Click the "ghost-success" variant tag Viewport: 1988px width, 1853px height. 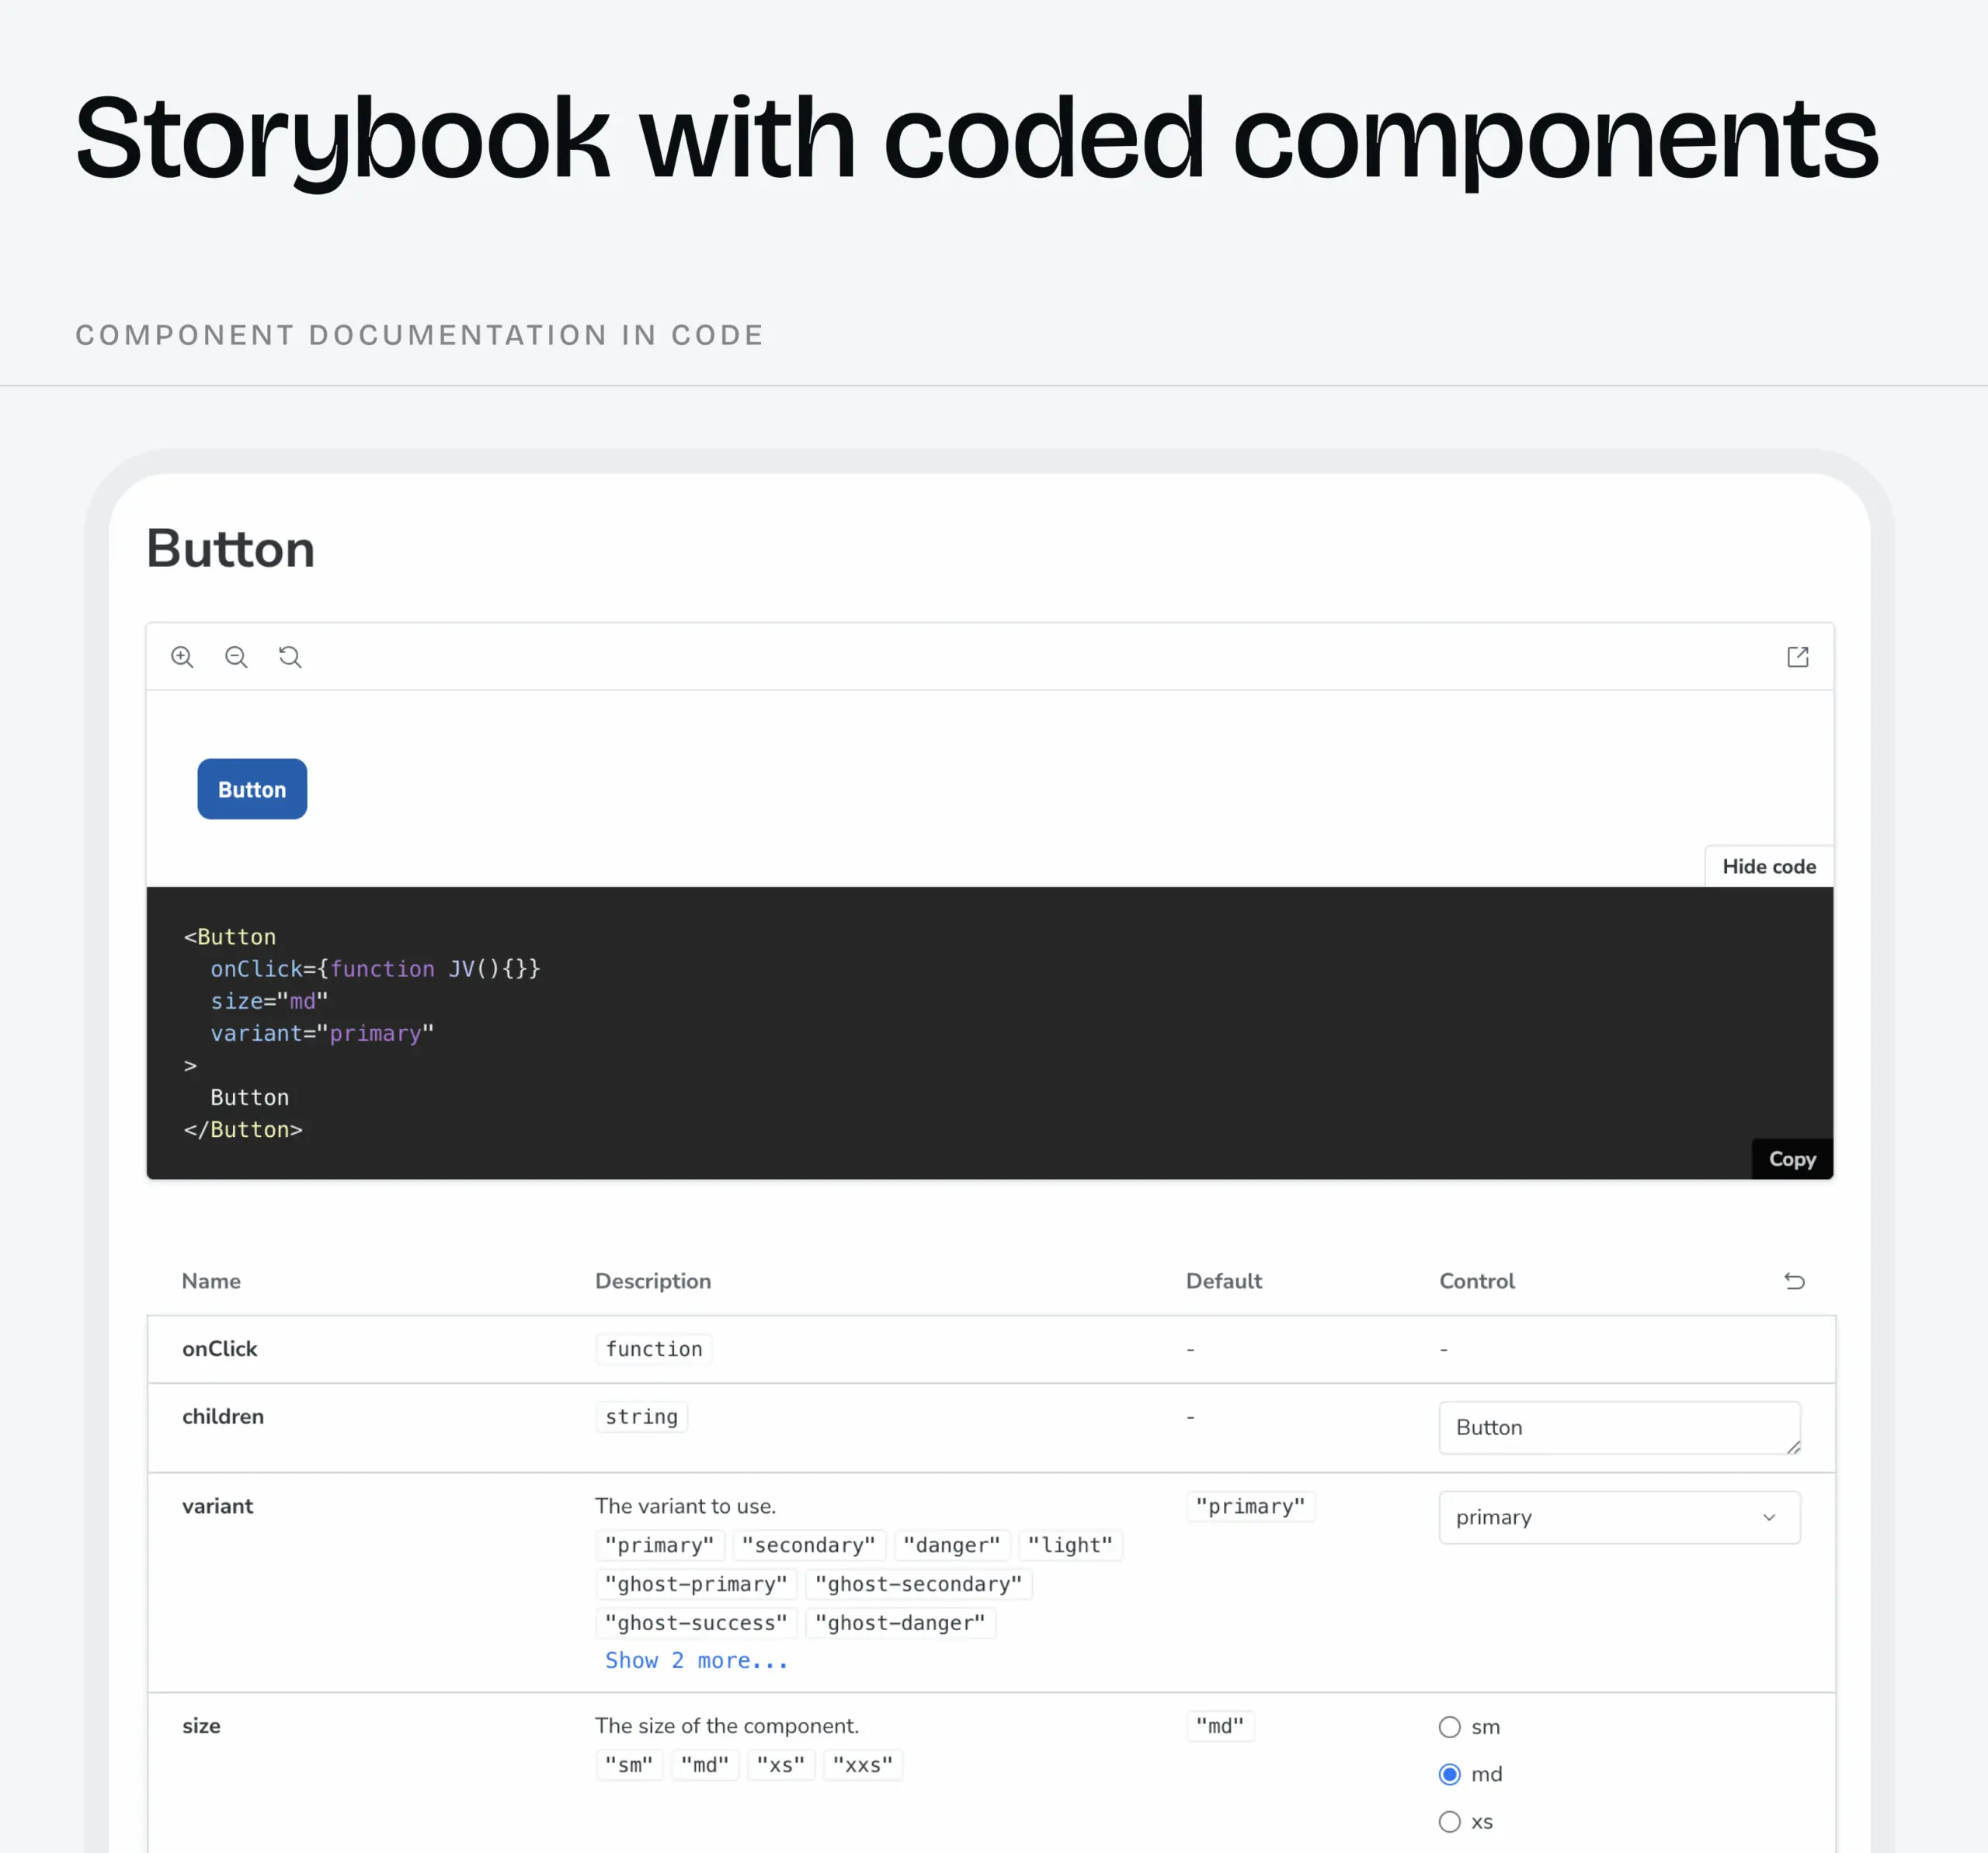tap(696, 1623)
